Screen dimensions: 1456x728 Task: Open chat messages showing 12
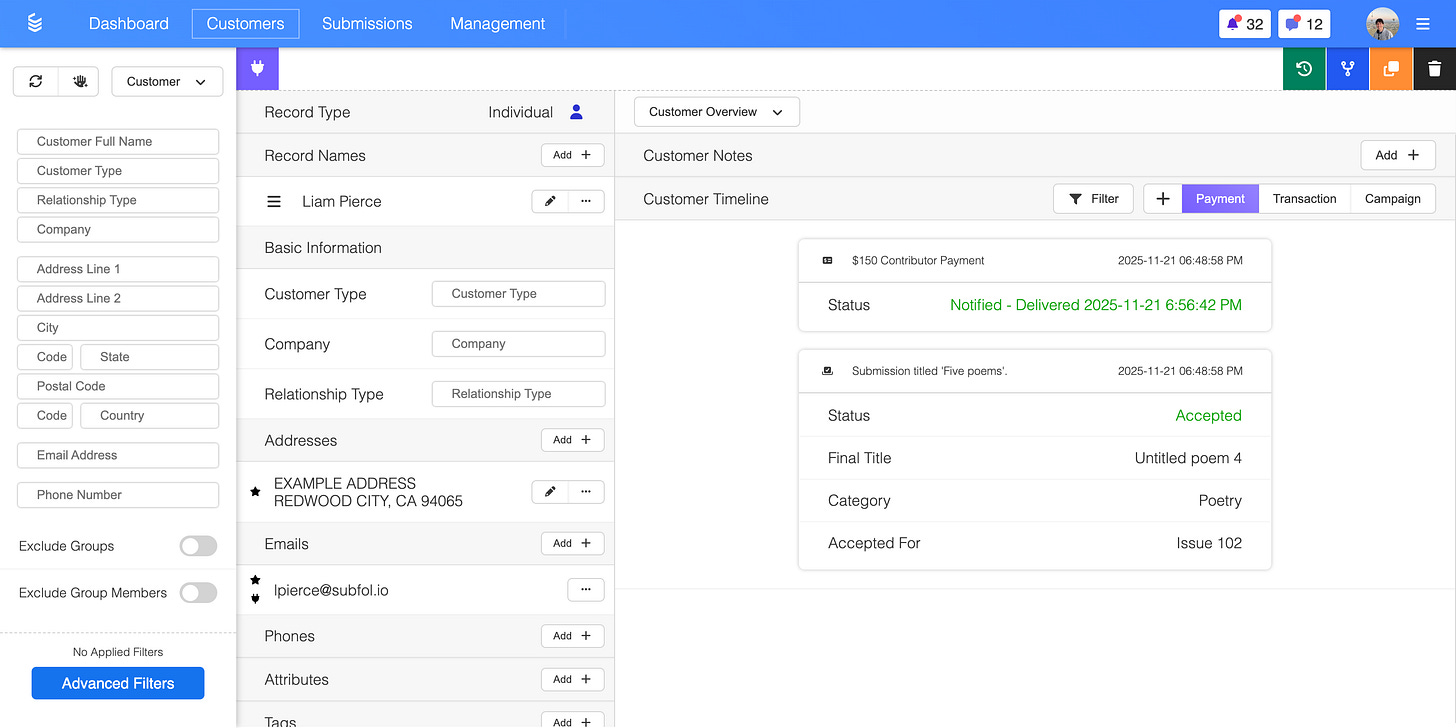tap(1304, 24)
